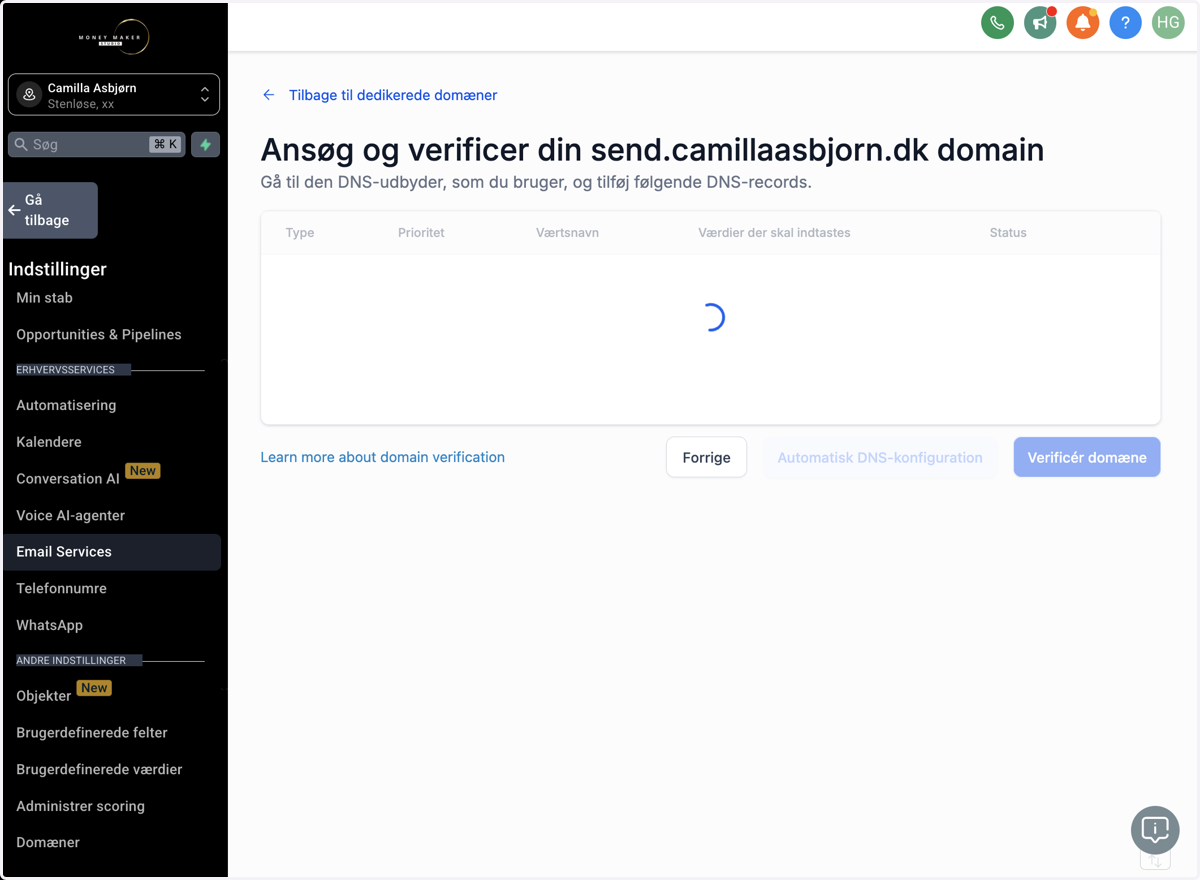The image size is (1200, 880).
Task: Open the blue question mark help icon
Action: (1125, 22)
